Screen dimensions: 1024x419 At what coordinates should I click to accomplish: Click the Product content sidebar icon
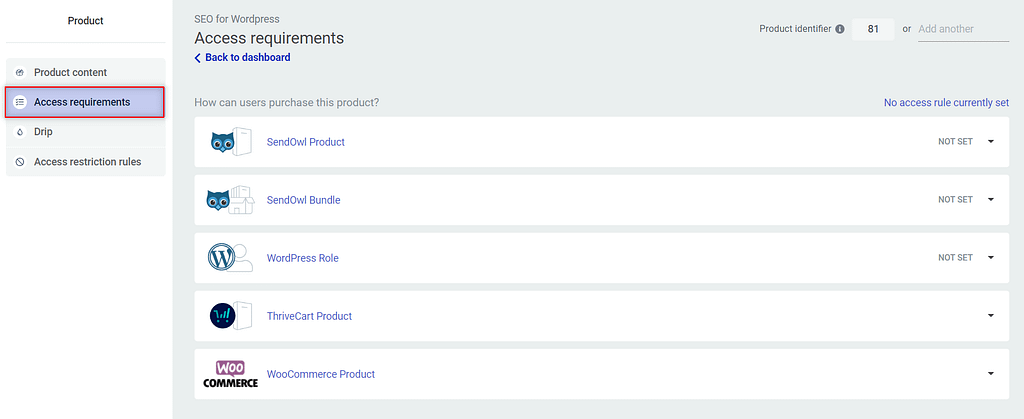click(20, 72)
